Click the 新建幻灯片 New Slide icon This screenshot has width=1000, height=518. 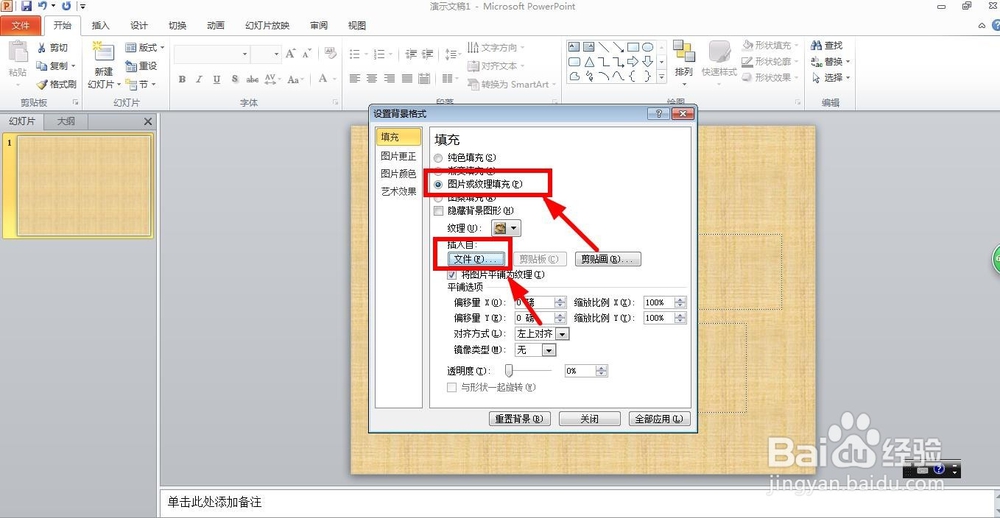[103, 53]
